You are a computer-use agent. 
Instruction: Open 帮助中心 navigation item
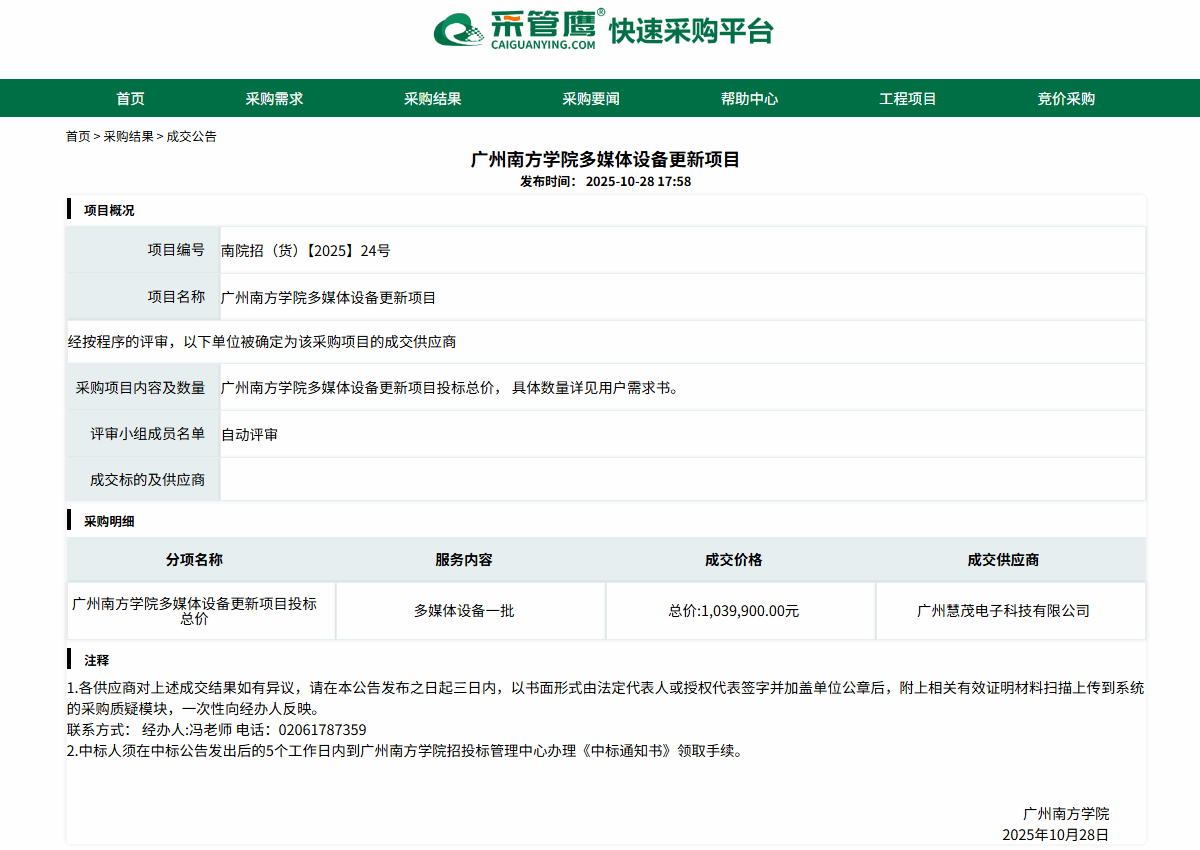tap(749, 98)
